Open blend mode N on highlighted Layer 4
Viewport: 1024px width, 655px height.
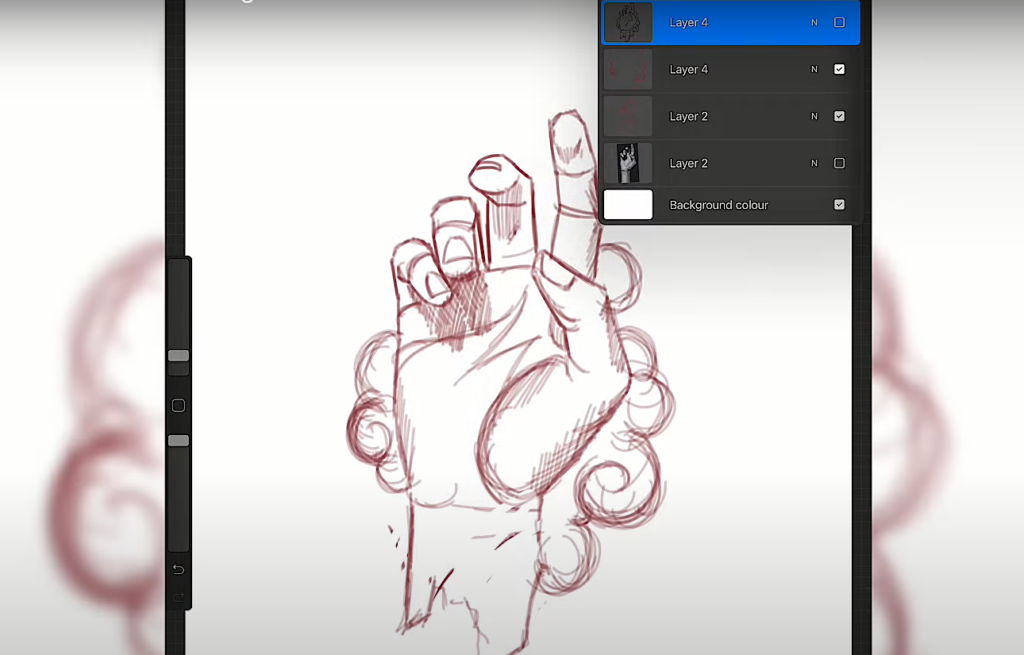click(x=814, y=22)
